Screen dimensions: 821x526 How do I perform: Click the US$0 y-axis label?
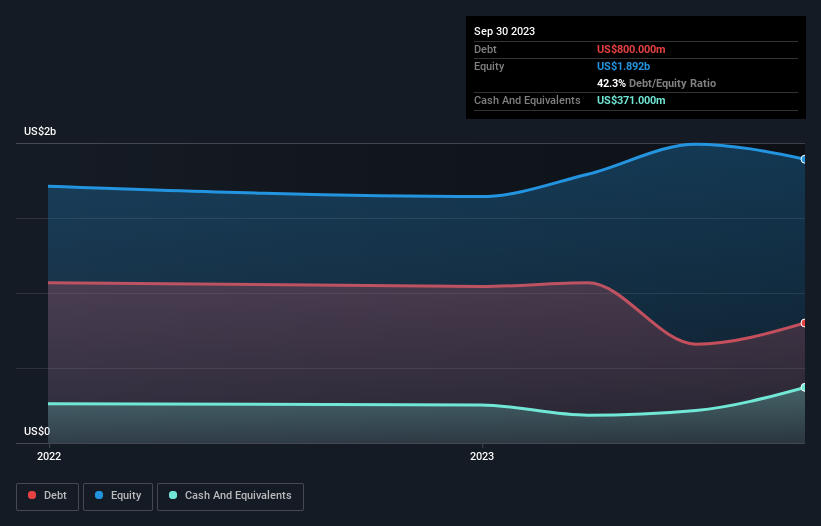(x=37, y=431)
